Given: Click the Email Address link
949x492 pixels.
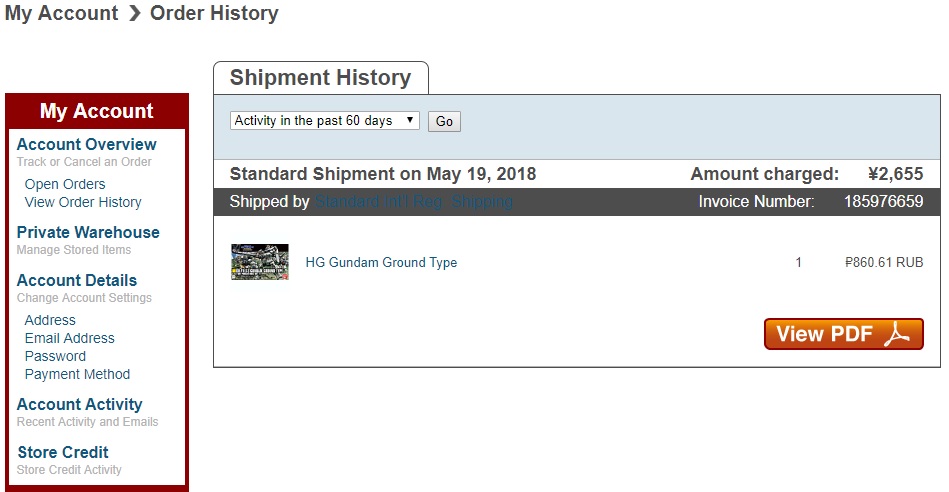Looking at the screenshot, I should 70,338.
